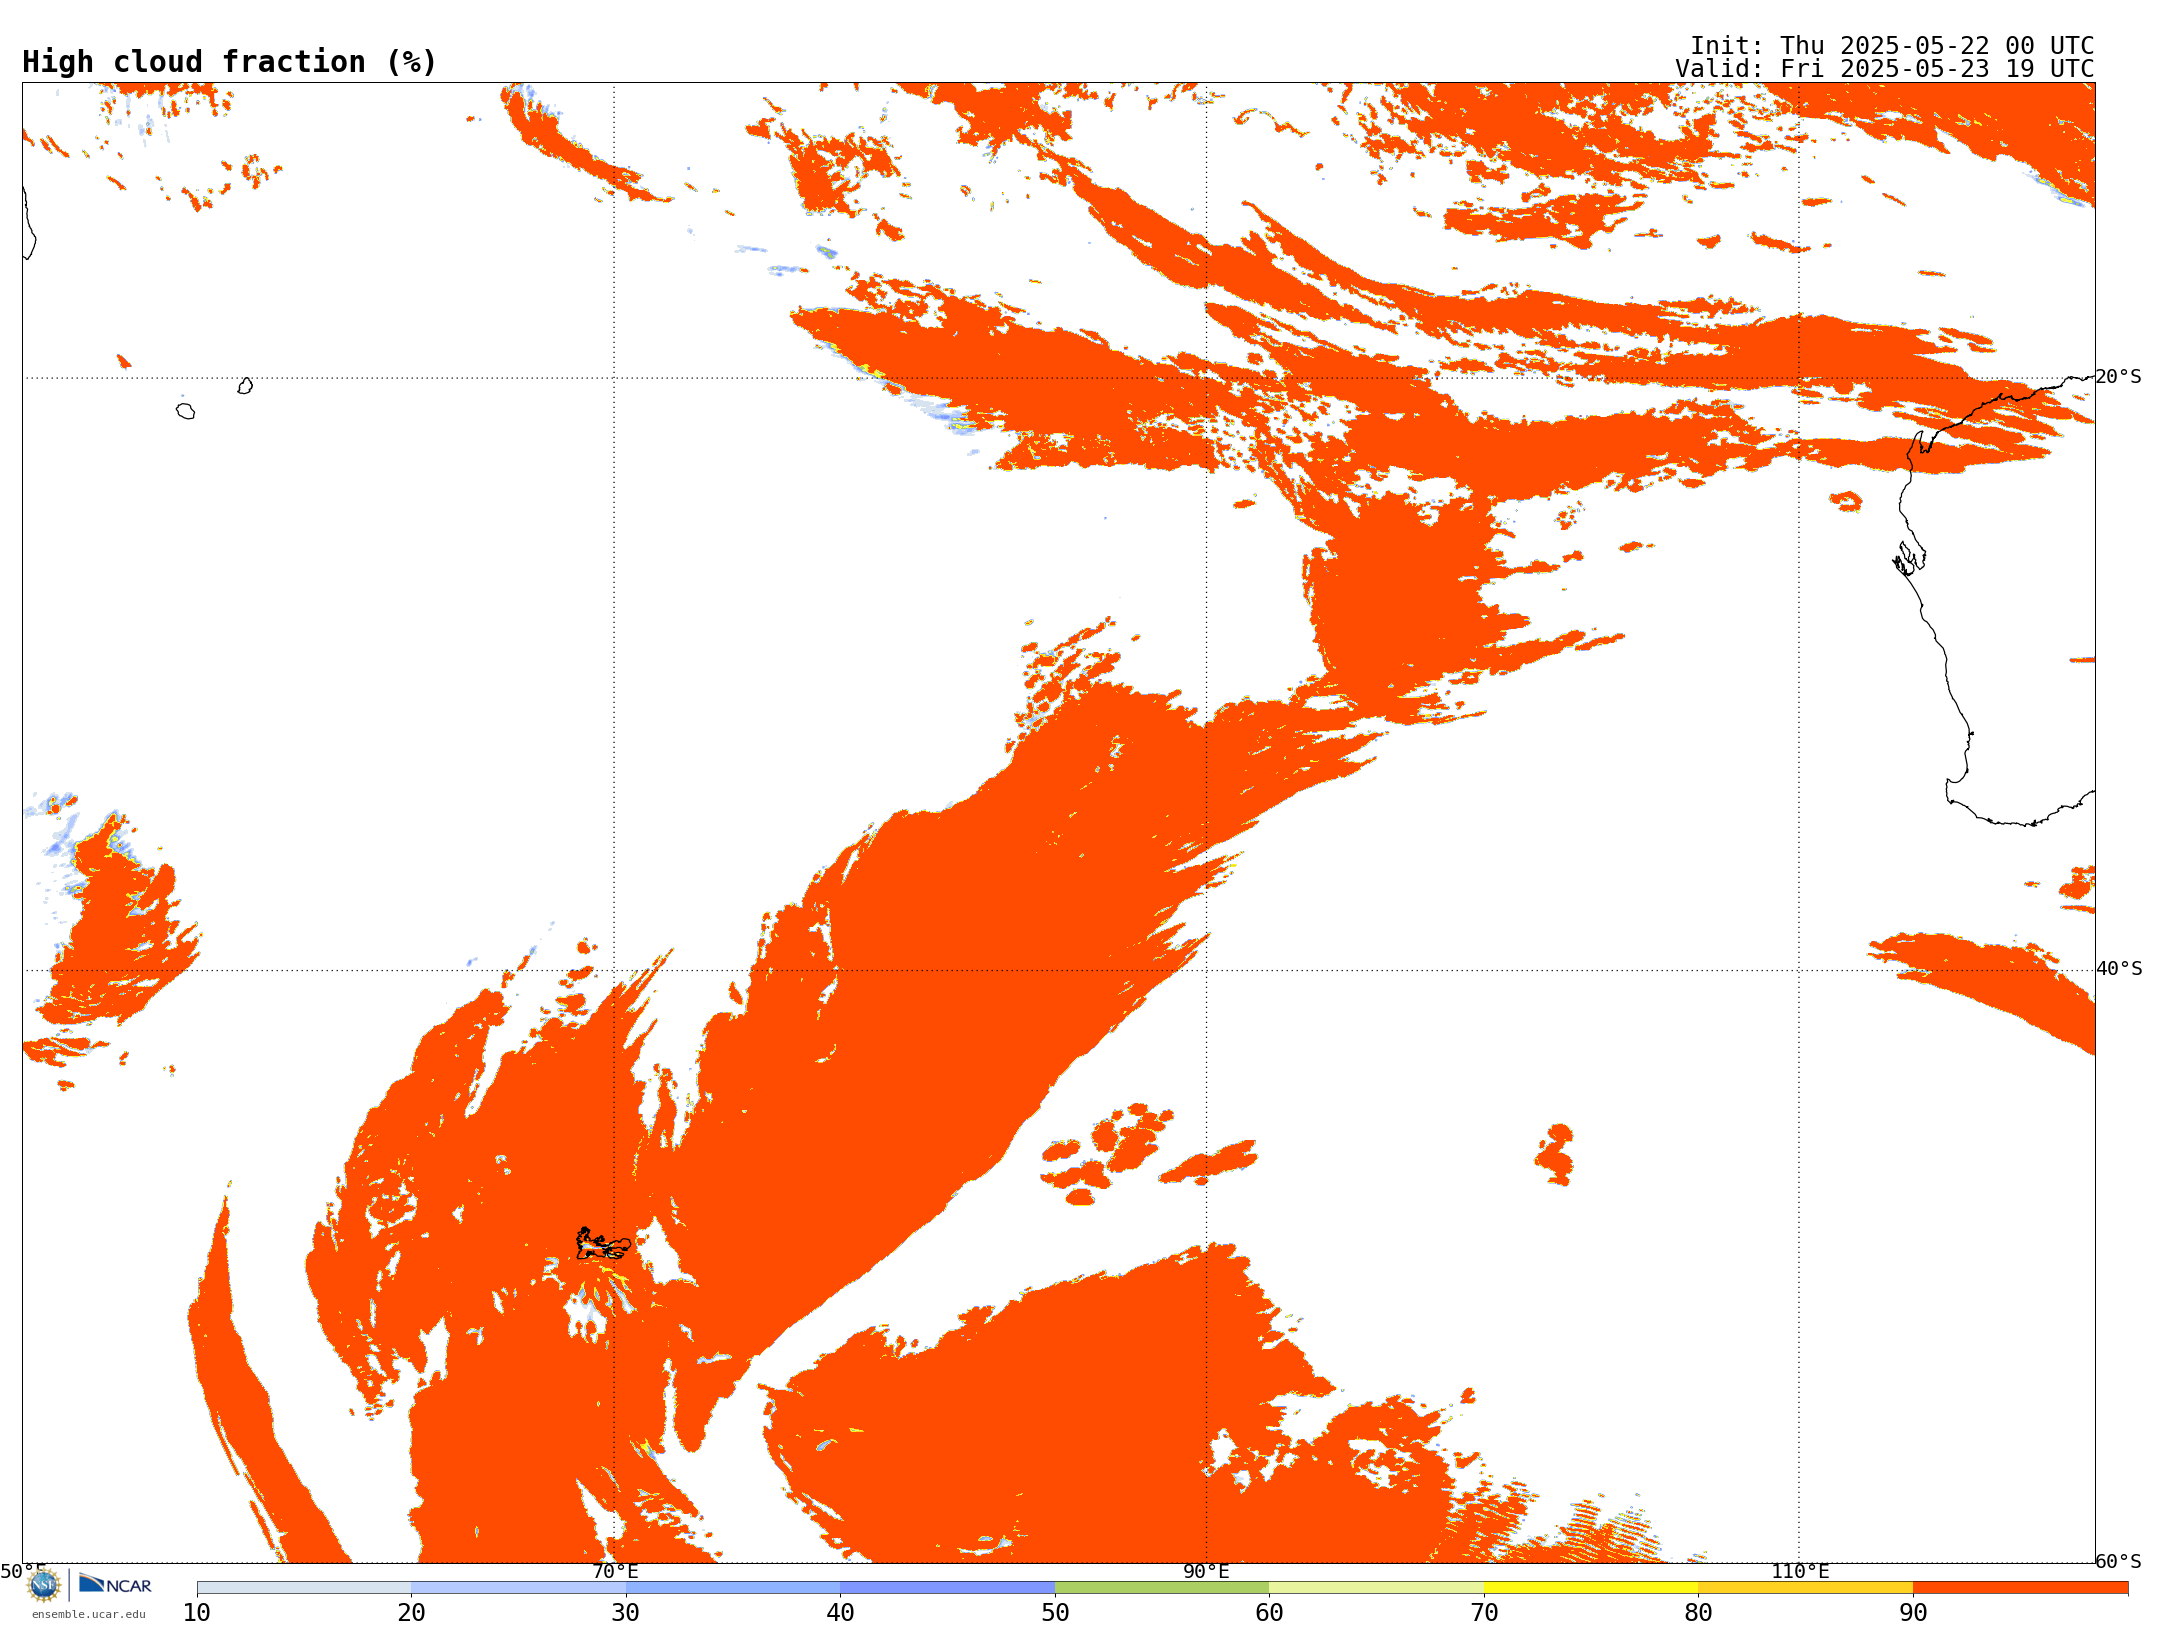Click the 80-90 orange-yellow colorbar segment
This screenshot has width=2160, height=1626.
(1805, 1587)
